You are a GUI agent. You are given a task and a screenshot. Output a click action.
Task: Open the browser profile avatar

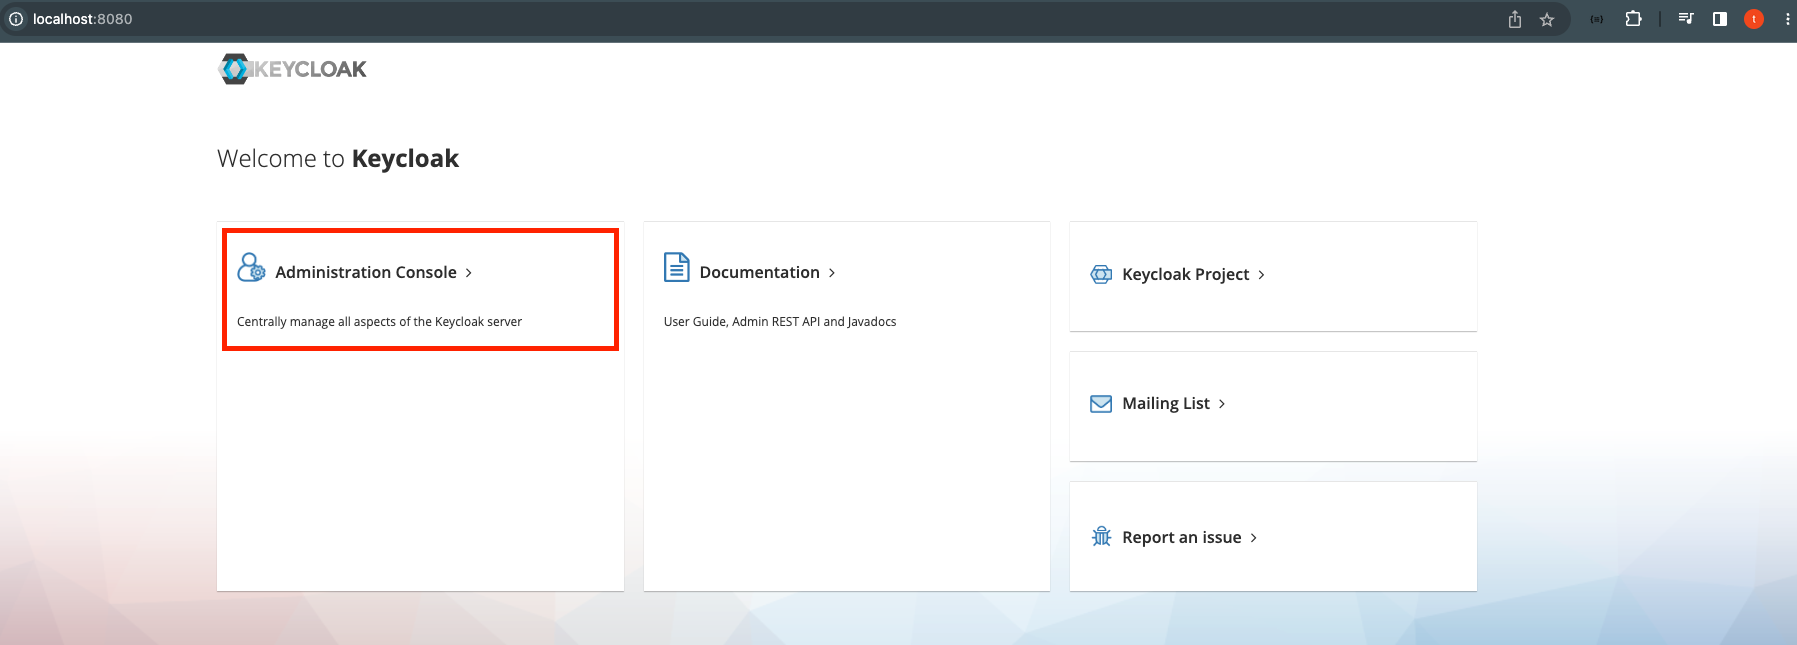point(1754,19)
